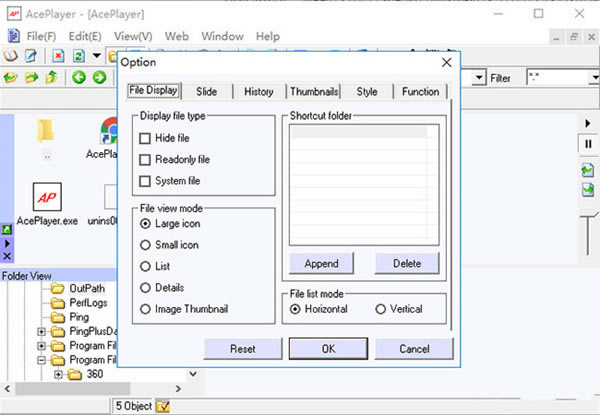Enable the Hide file checkbox
Screen dimensions: 600x415
pos(145,138)
